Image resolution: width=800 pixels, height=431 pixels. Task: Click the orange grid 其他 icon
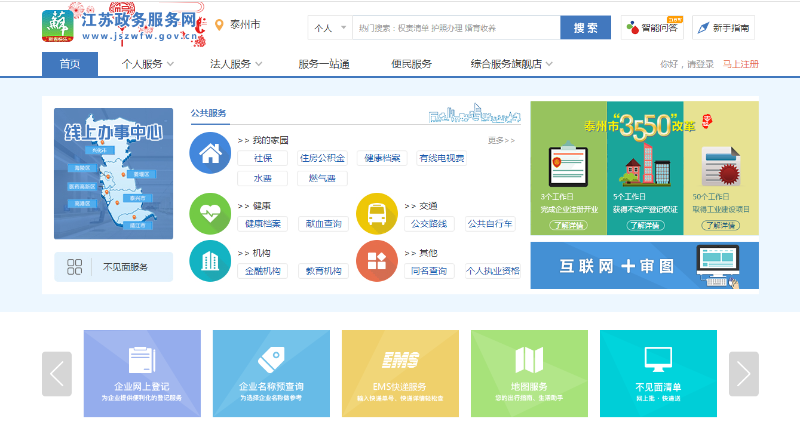[x=377, y=261]
